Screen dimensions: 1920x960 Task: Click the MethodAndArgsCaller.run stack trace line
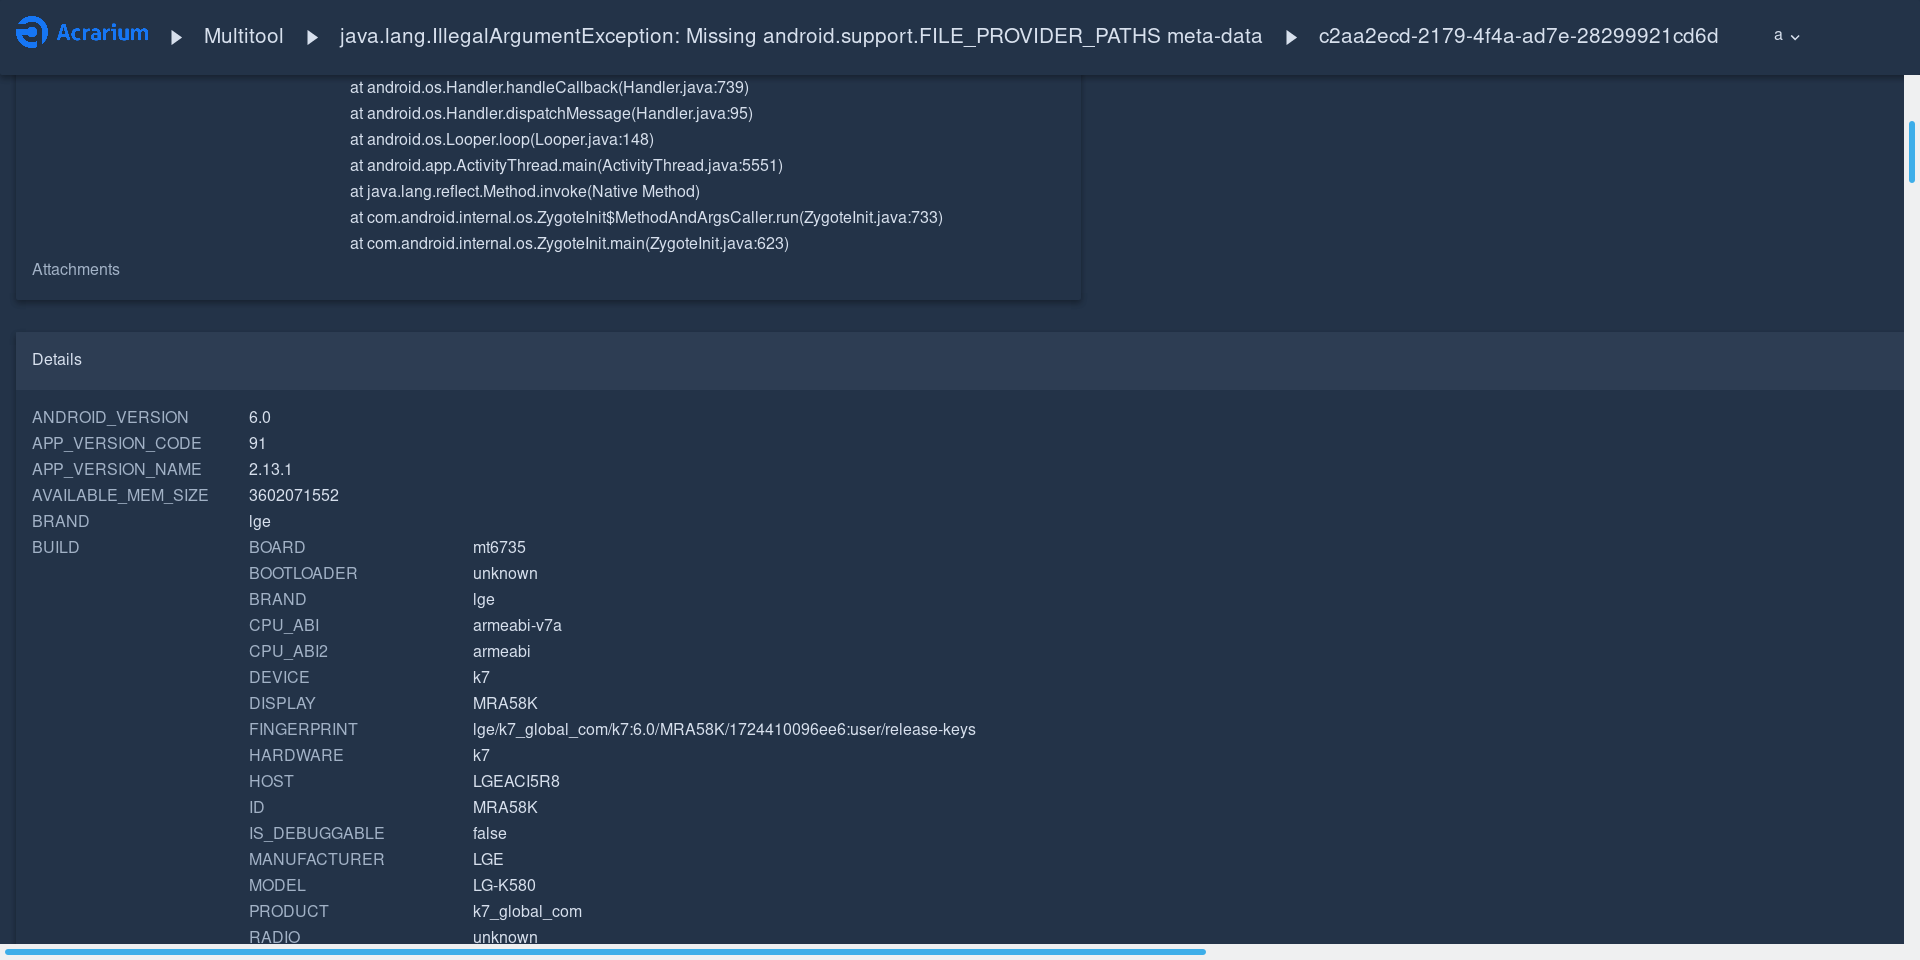pos(646,218)
